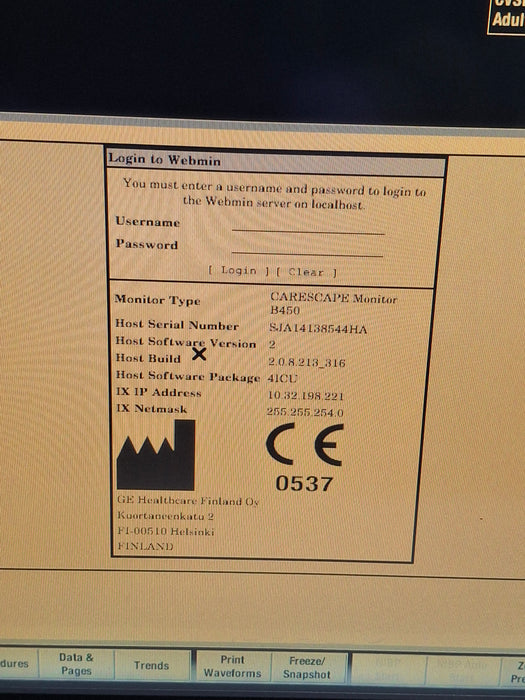Click the Monitor Type label
This screenshot has width=525, height=700.
(x=158, y=300)
